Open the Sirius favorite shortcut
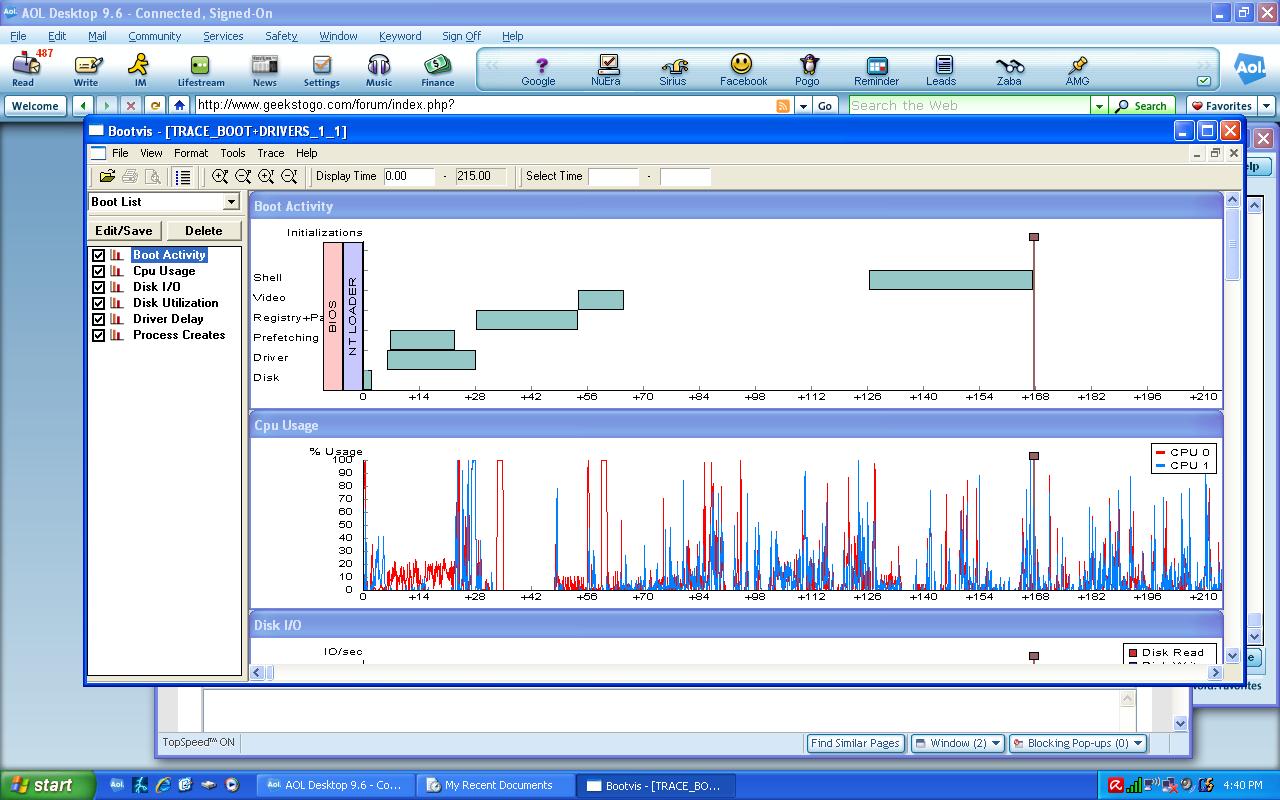1280x800 pixels. coord(673,69)
